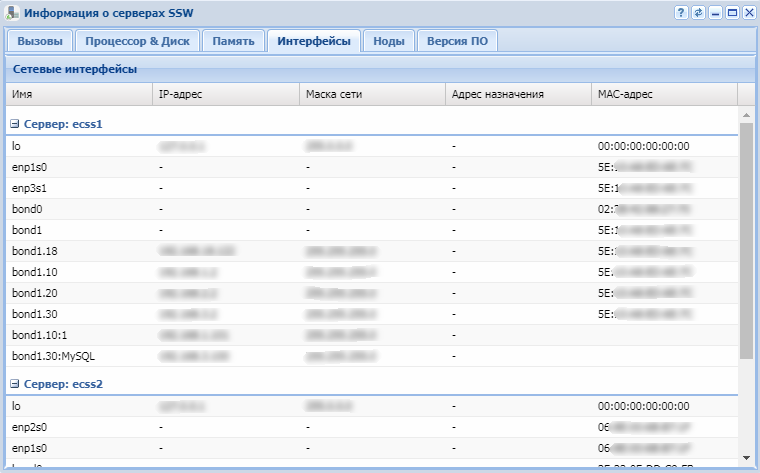Minimize the server information window
The image size is (760, 473).
coord(715,13)
